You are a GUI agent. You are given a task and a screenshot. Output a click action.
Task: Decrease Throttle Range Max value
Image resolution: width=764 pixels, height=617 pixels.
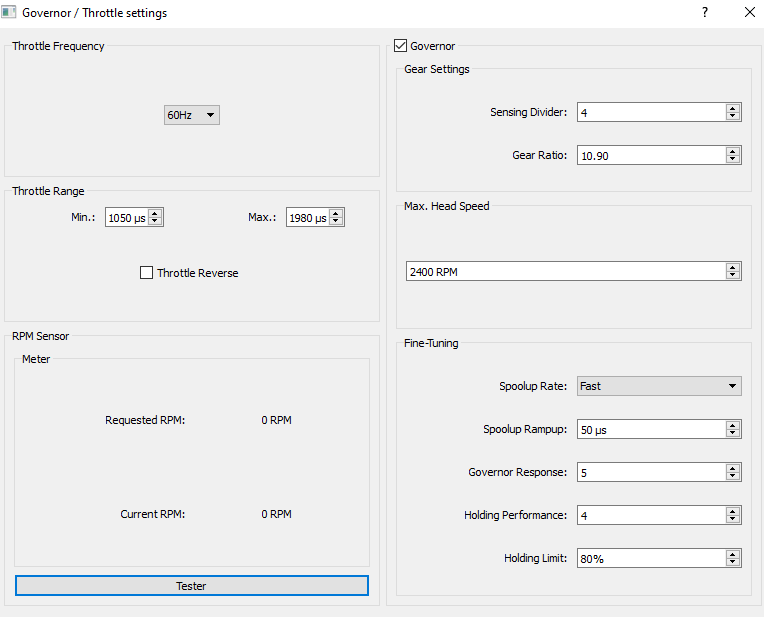337,222
